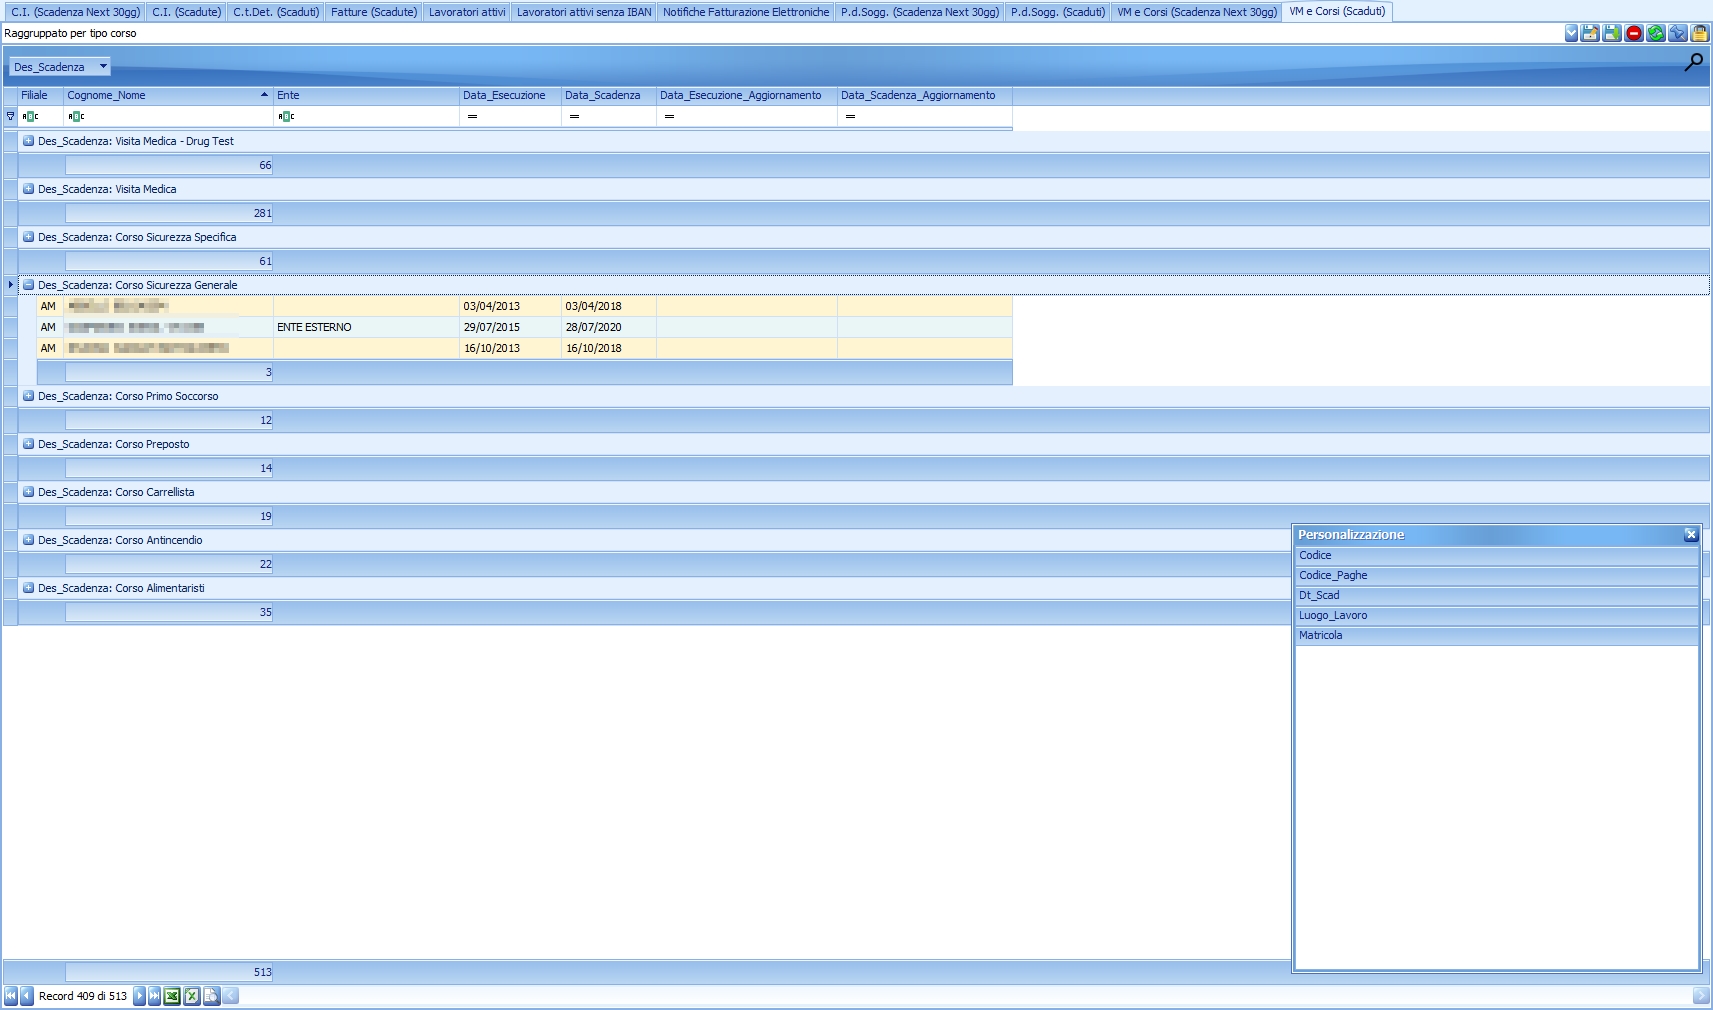Export the grid to Excel
1713x1010 pixels.
(172, 996)
